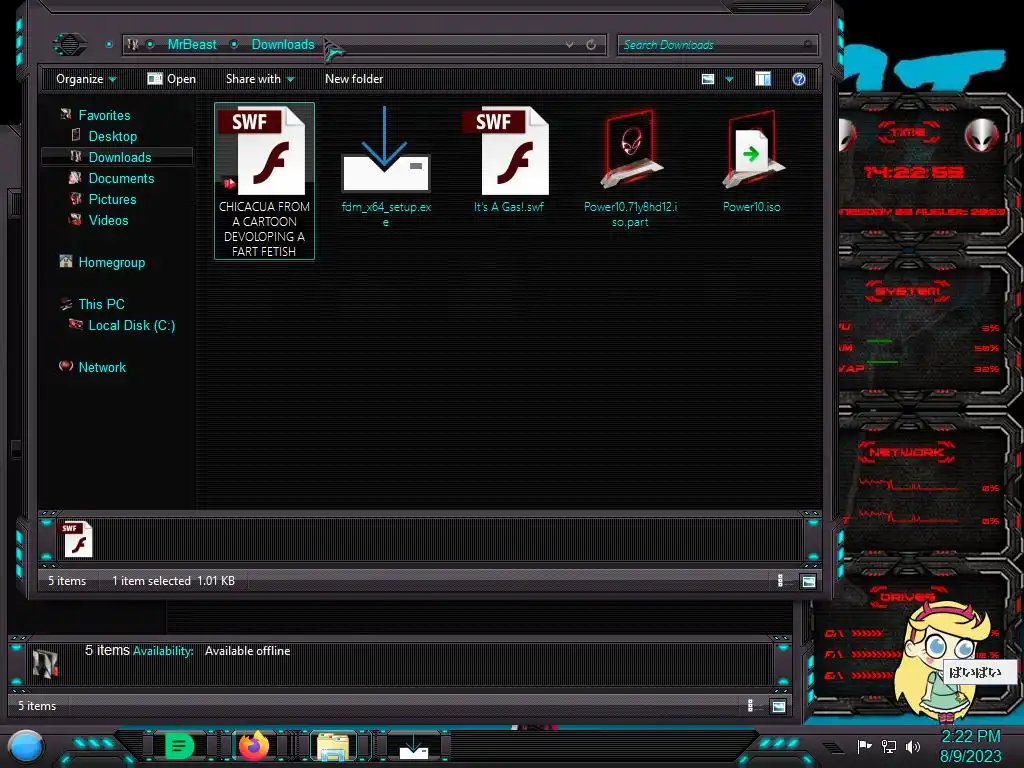The width and height of the screenshot is (1024, 768).
Task: Click the Action Center flag icon
Action: 864,746
